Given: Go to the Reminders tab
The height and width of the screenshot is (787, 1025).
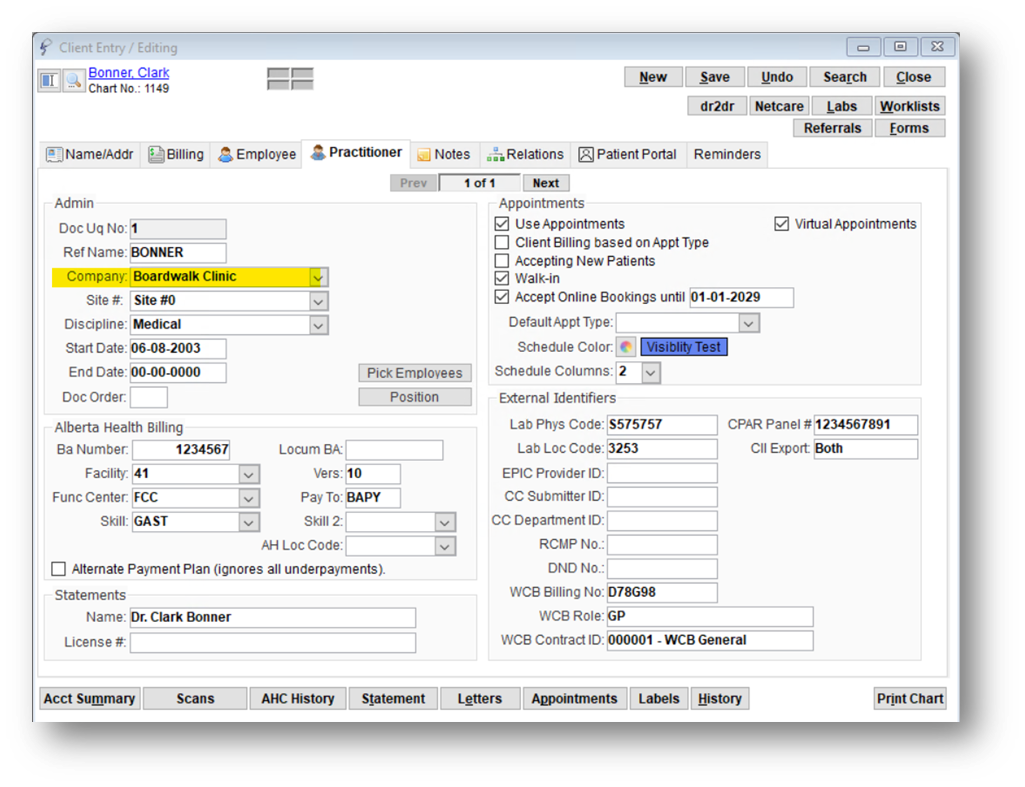Looking at the screenshot, I should [727, 155].
